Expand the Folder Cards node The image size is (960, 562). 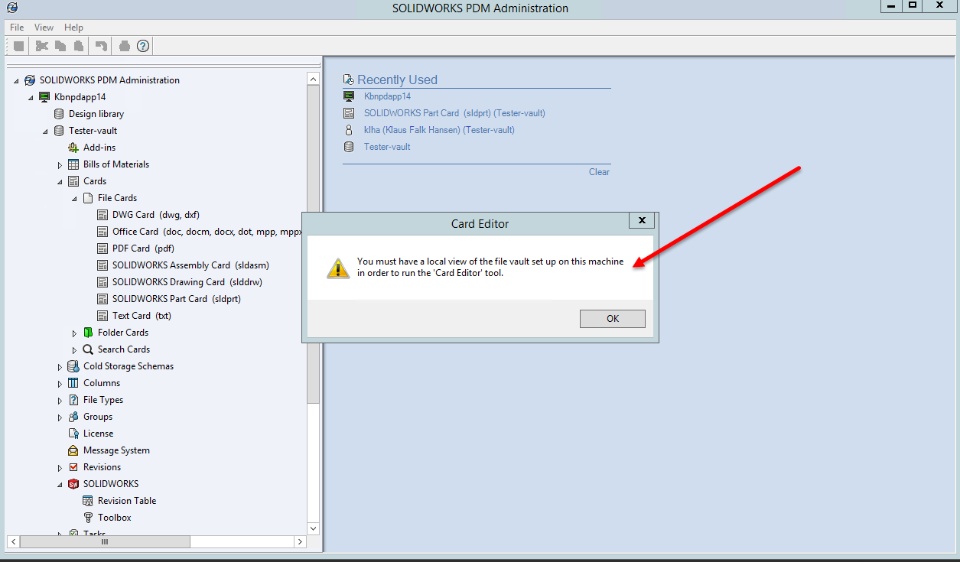click(75, 333)
